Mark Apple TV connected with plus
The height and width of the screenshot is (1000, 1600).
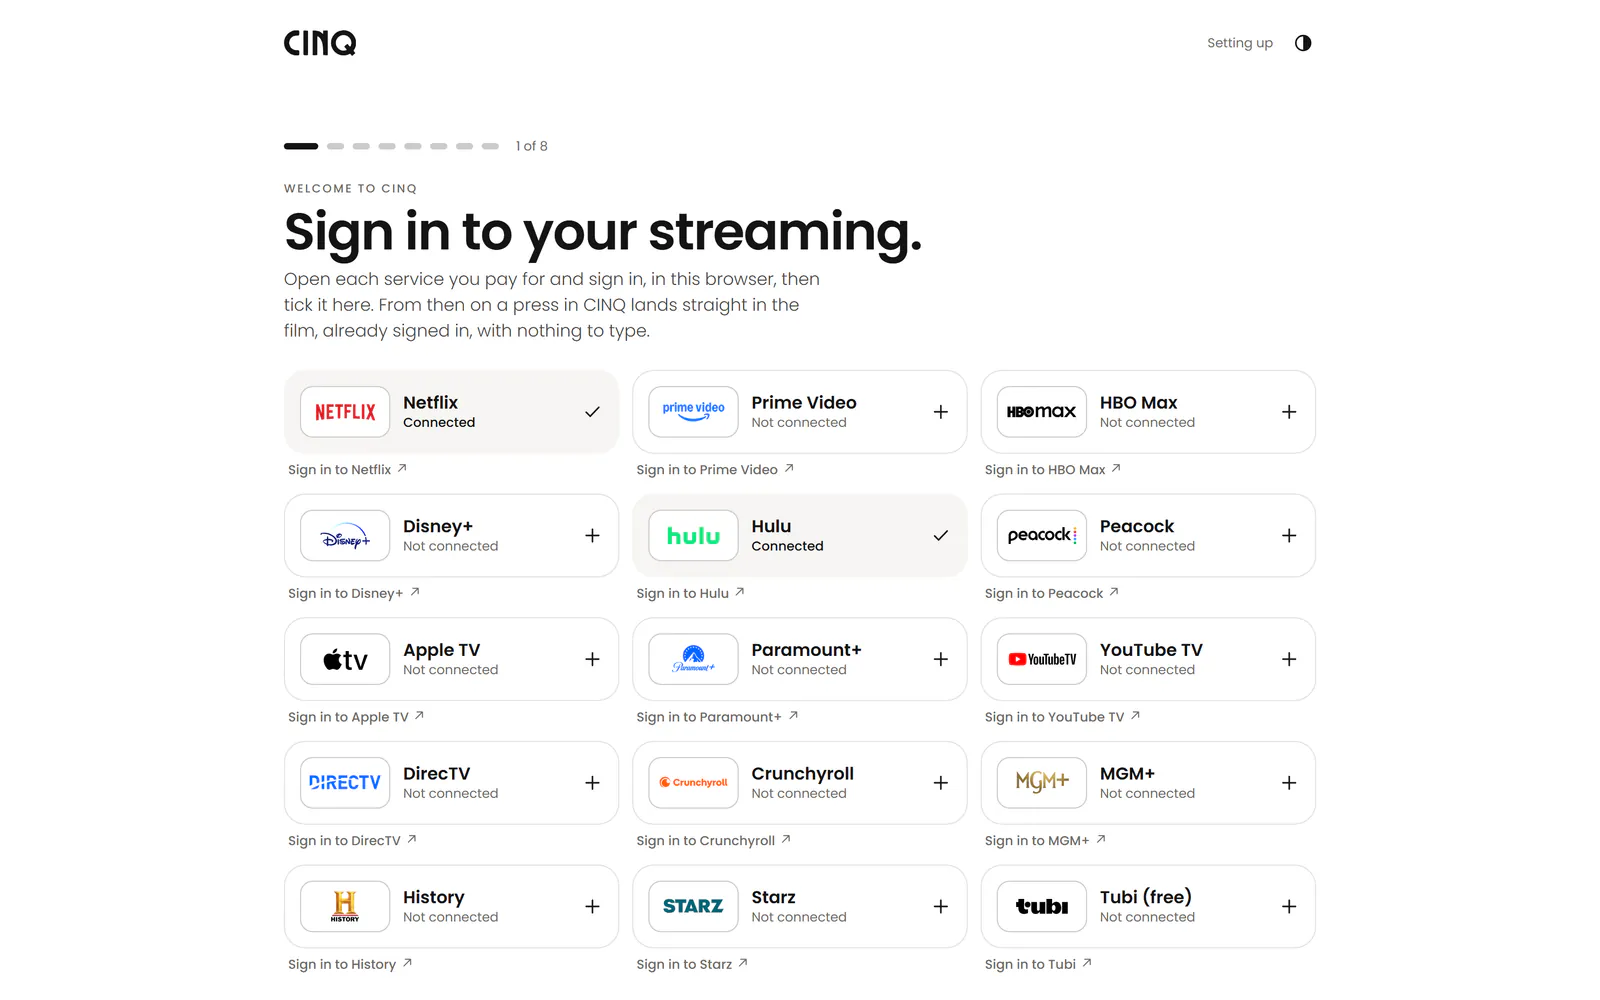592,659
